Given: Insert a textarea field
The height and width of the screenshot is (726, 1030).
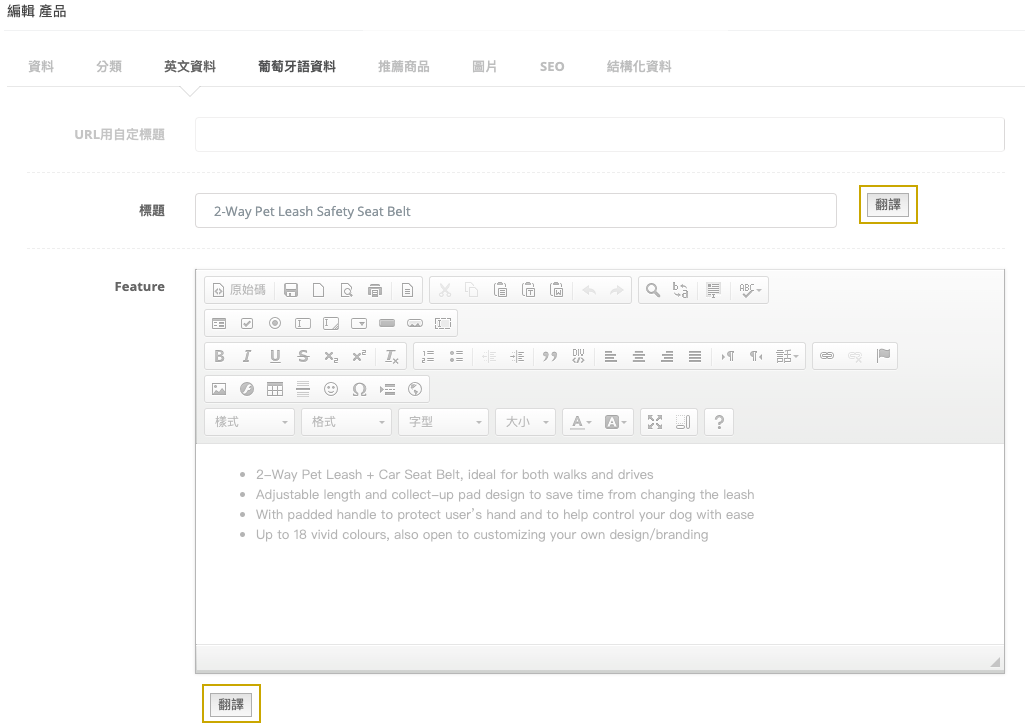Looking at the screenshot, I should [331, 323].
